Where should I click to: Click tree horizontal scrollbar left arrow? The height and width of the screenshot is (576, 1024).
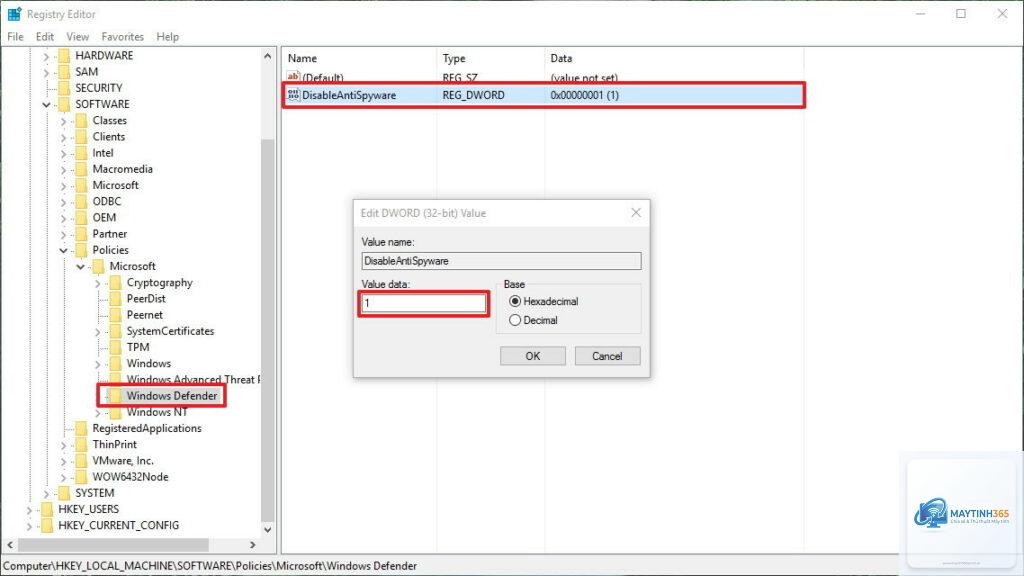tap(10, 544)
